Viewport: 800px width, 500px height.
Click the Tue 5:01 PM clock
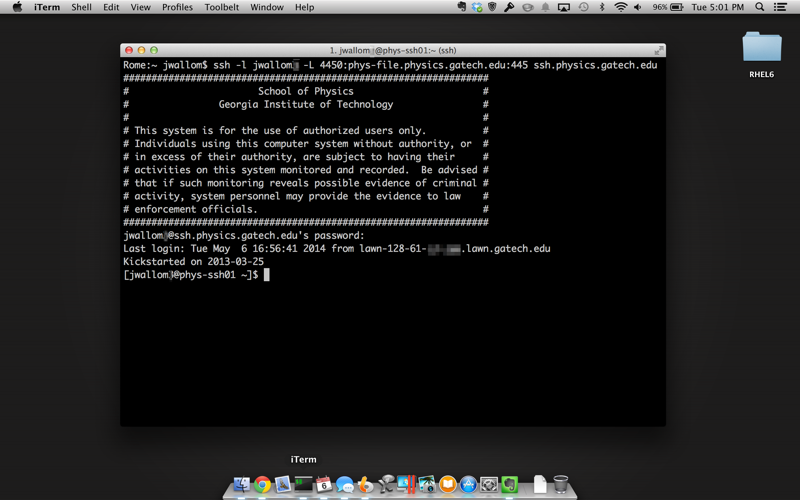(x=717, y=7)
